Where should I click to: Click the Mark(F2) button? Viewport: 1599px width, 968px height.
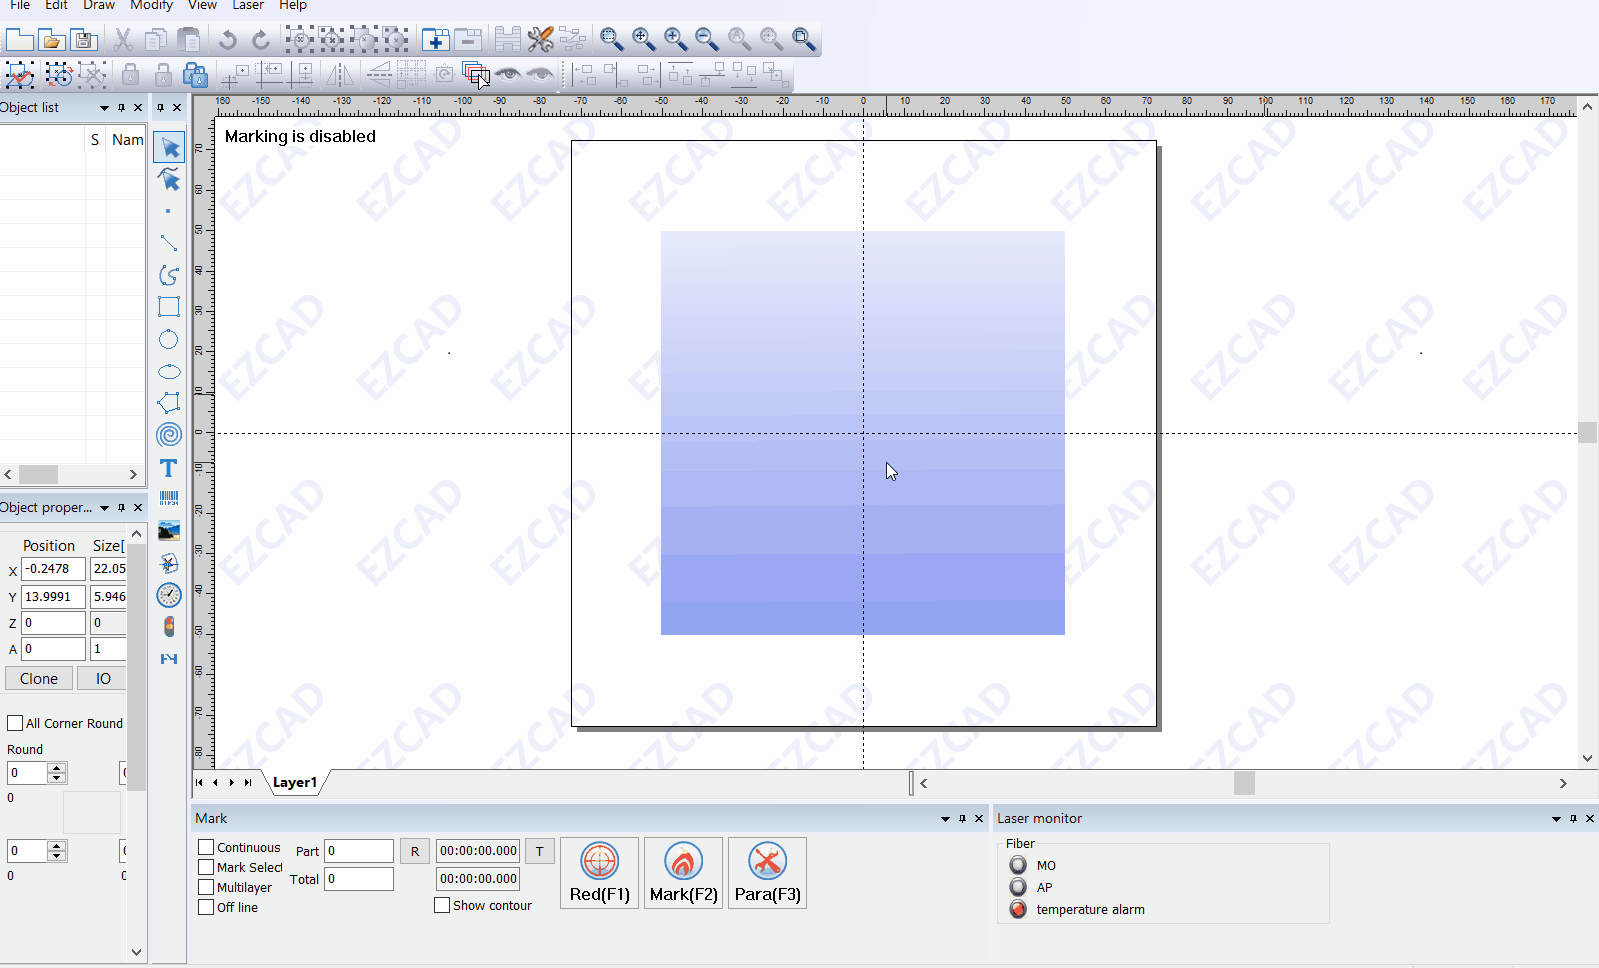click(684, 873)
